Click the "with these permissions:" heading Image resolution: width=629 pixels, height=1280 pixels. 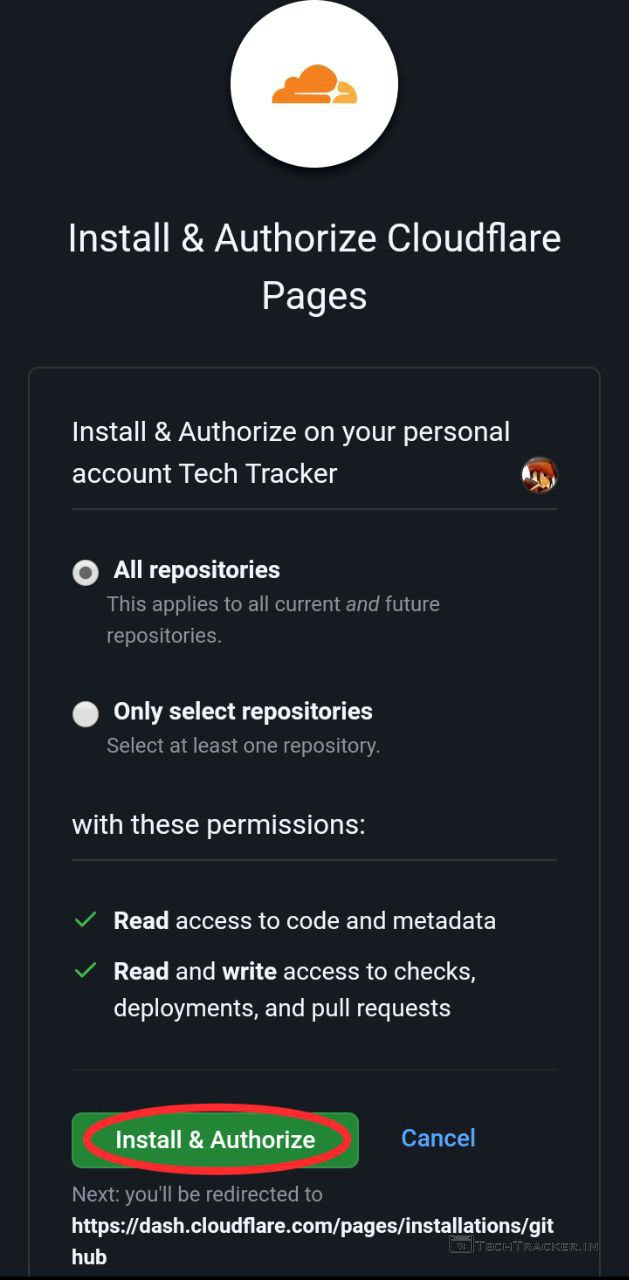point(218,824)
